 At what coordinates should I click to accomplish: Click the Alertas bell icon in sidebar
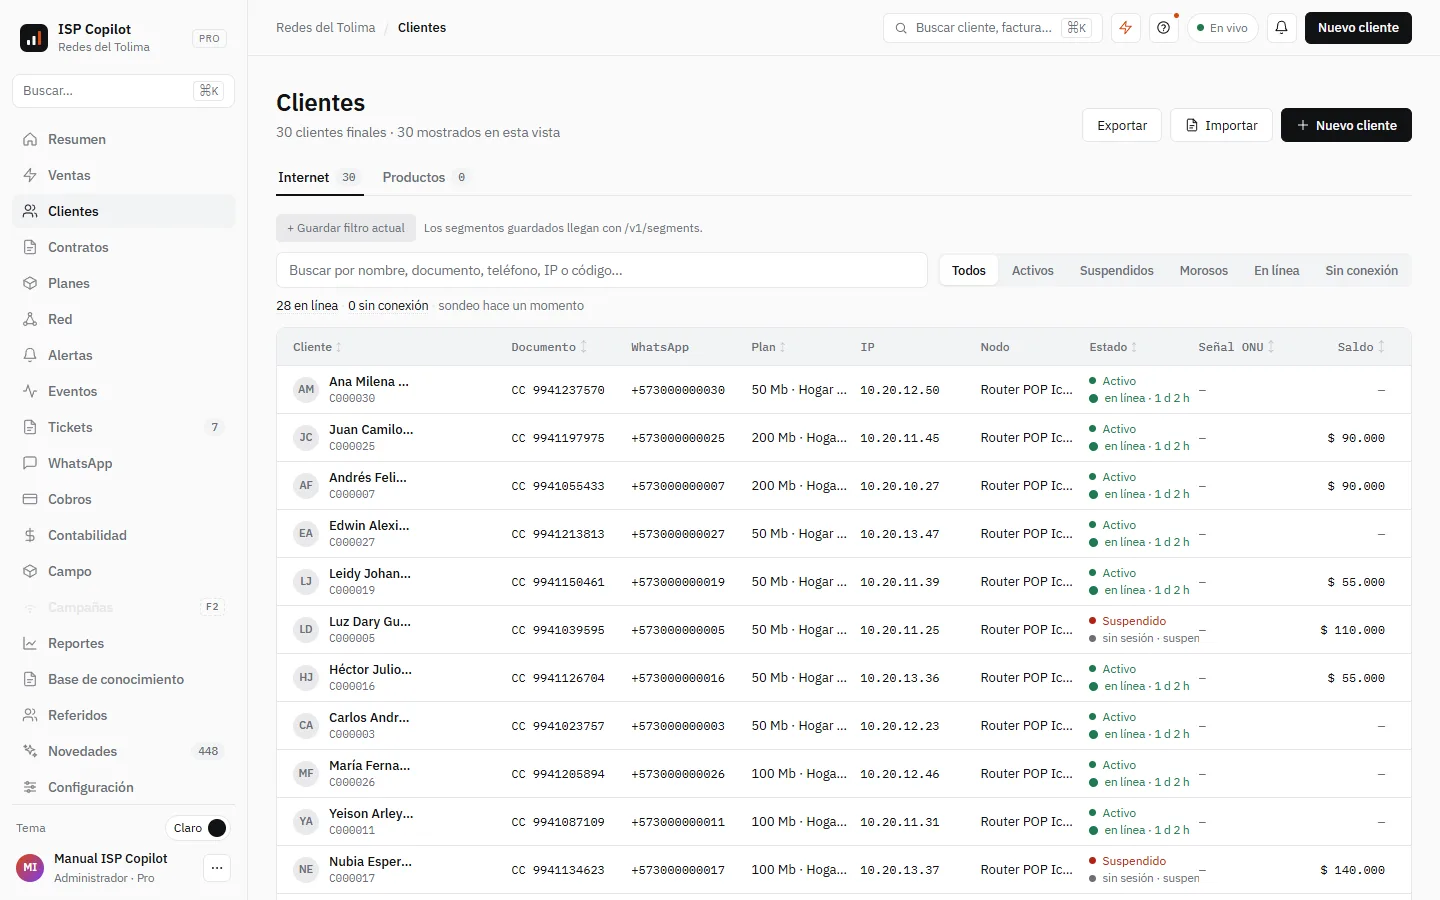point(30,355)
